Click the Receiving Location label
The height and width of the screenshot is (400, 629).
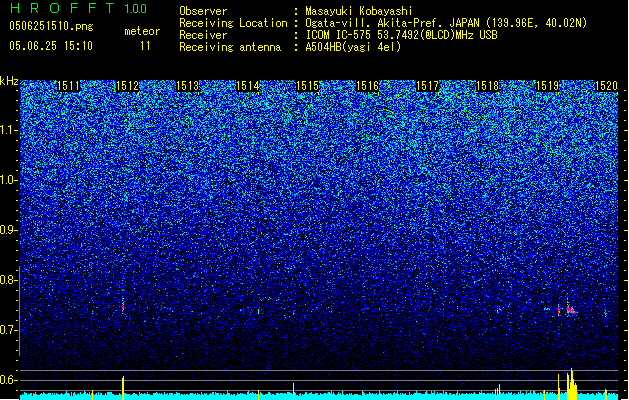tap(233, 23)
